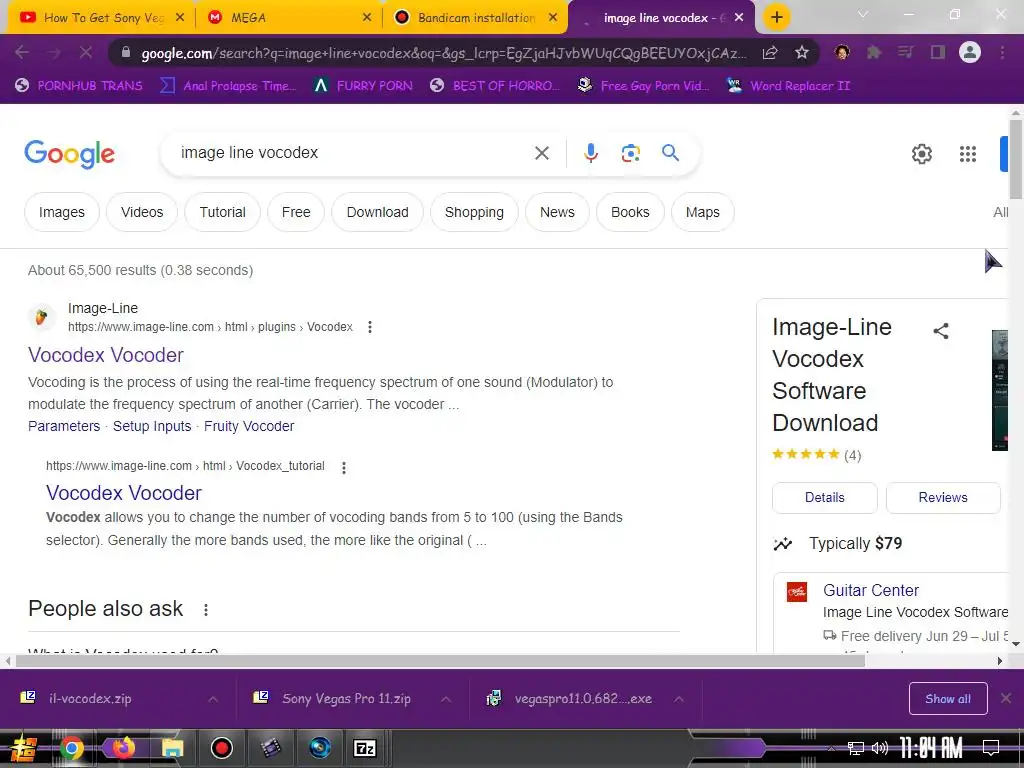Screen dimensions: 1024x768
Task: Open options for first Vocodex Vocoder result
Action: [370, 327]
